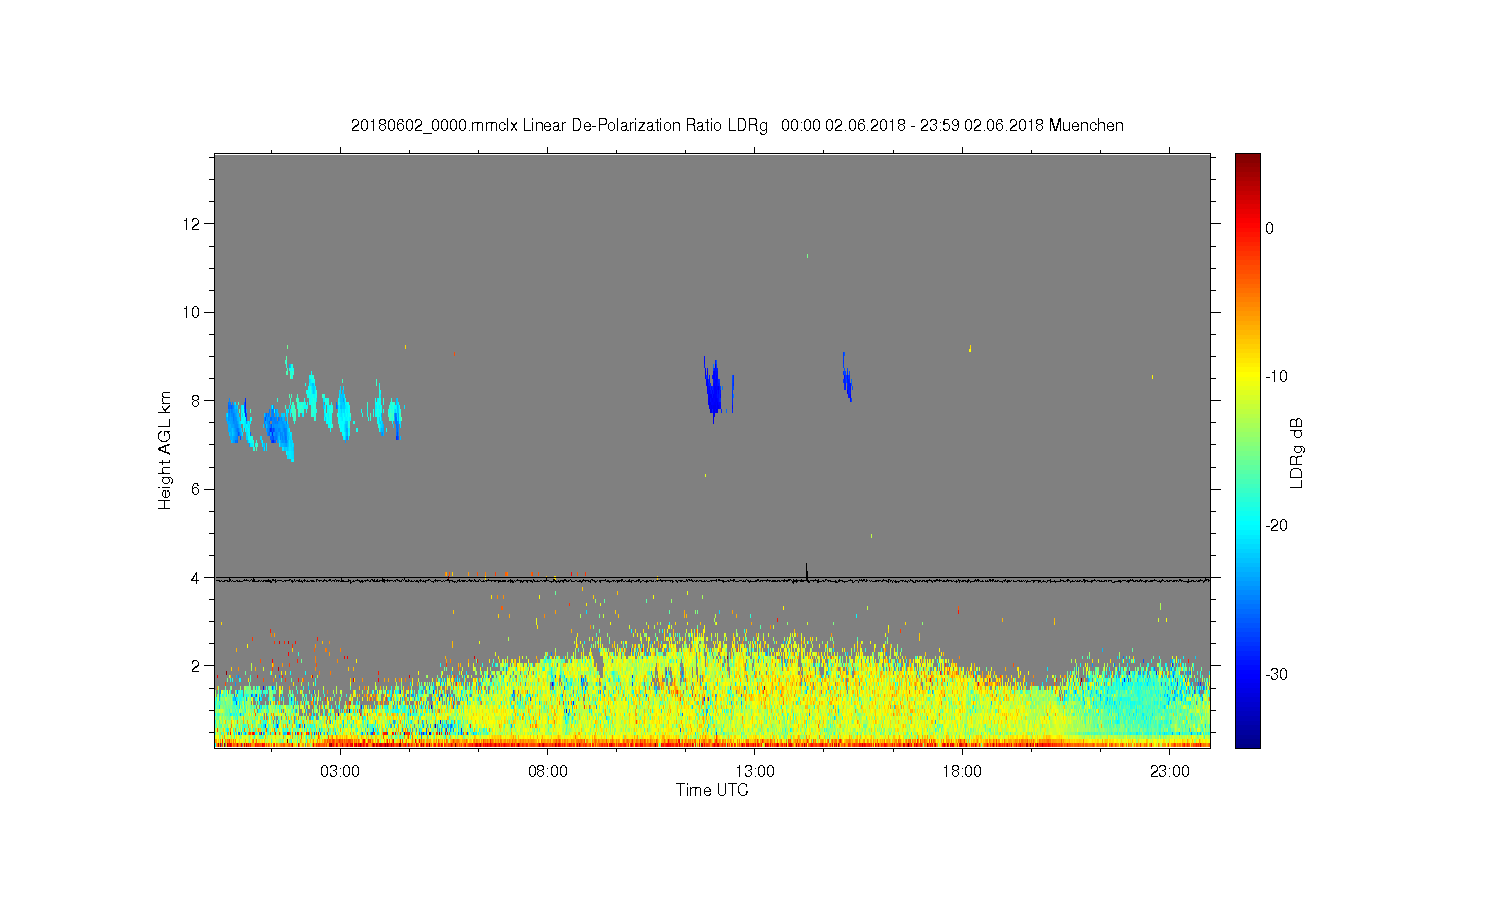Screen dimensions: 1500x900
Task: Click the 18:00 time tick label
Action: (962, 772)
